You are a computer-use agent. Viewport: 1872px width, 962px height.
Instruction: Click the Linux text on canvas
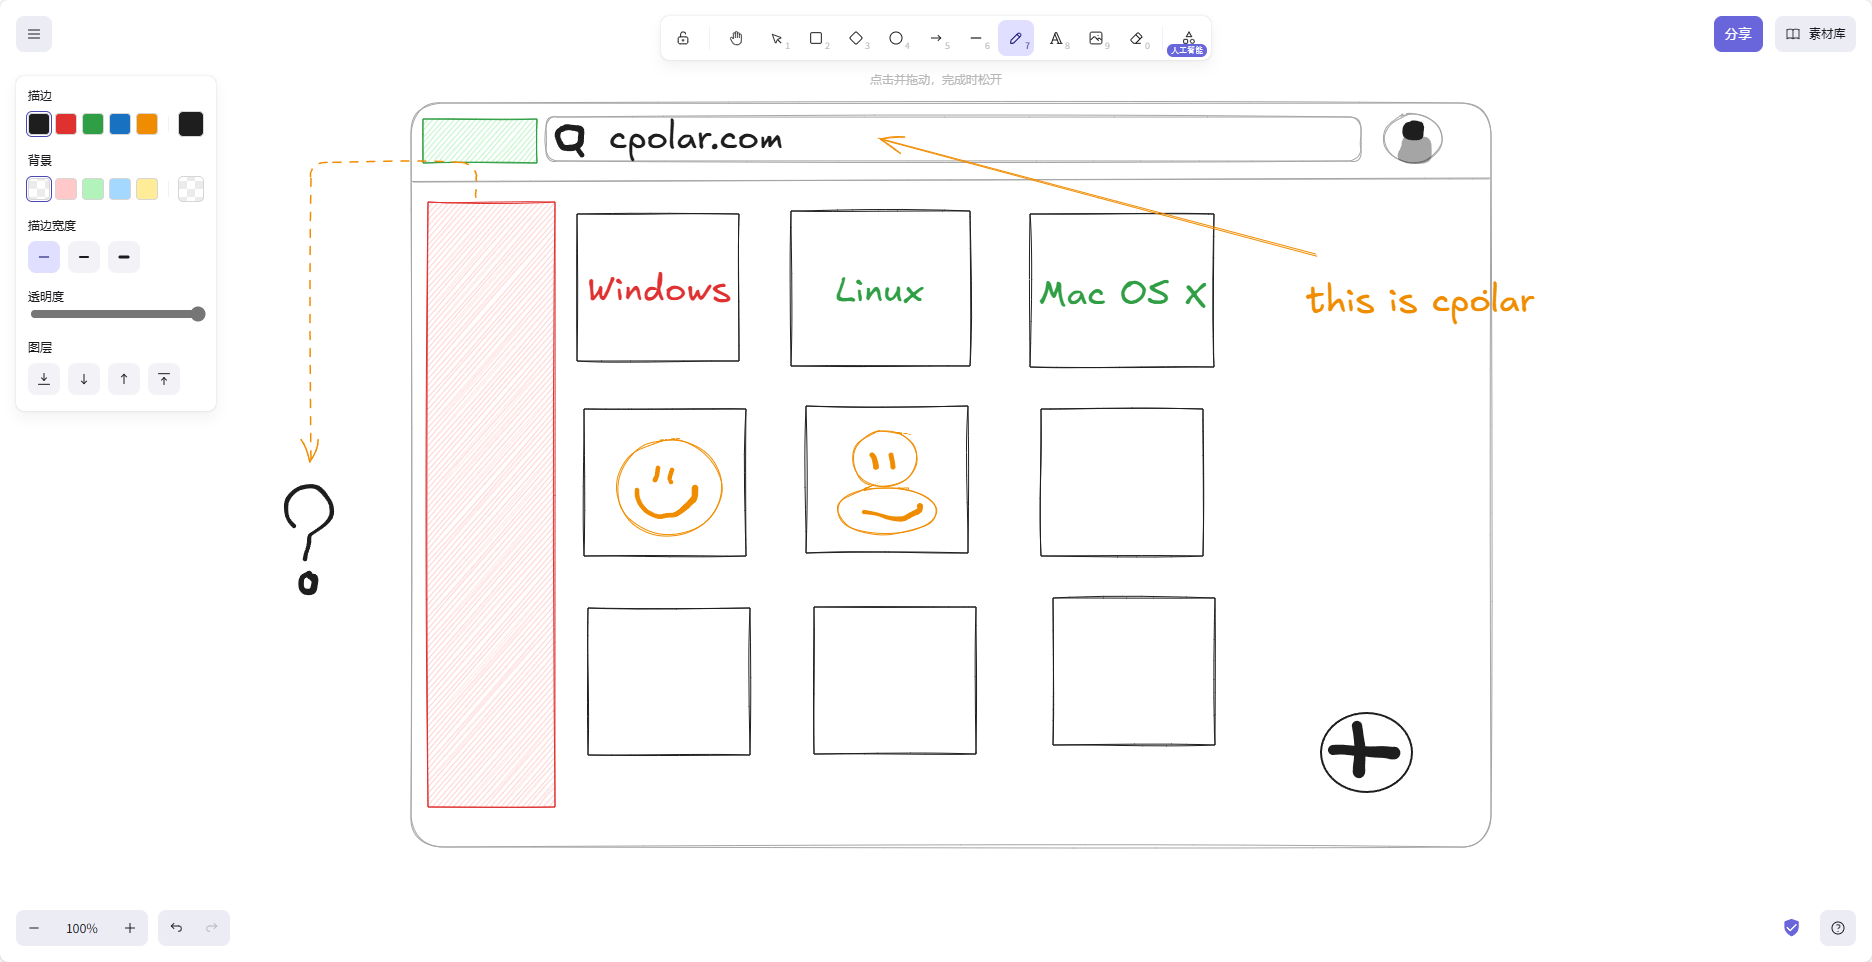880,290
